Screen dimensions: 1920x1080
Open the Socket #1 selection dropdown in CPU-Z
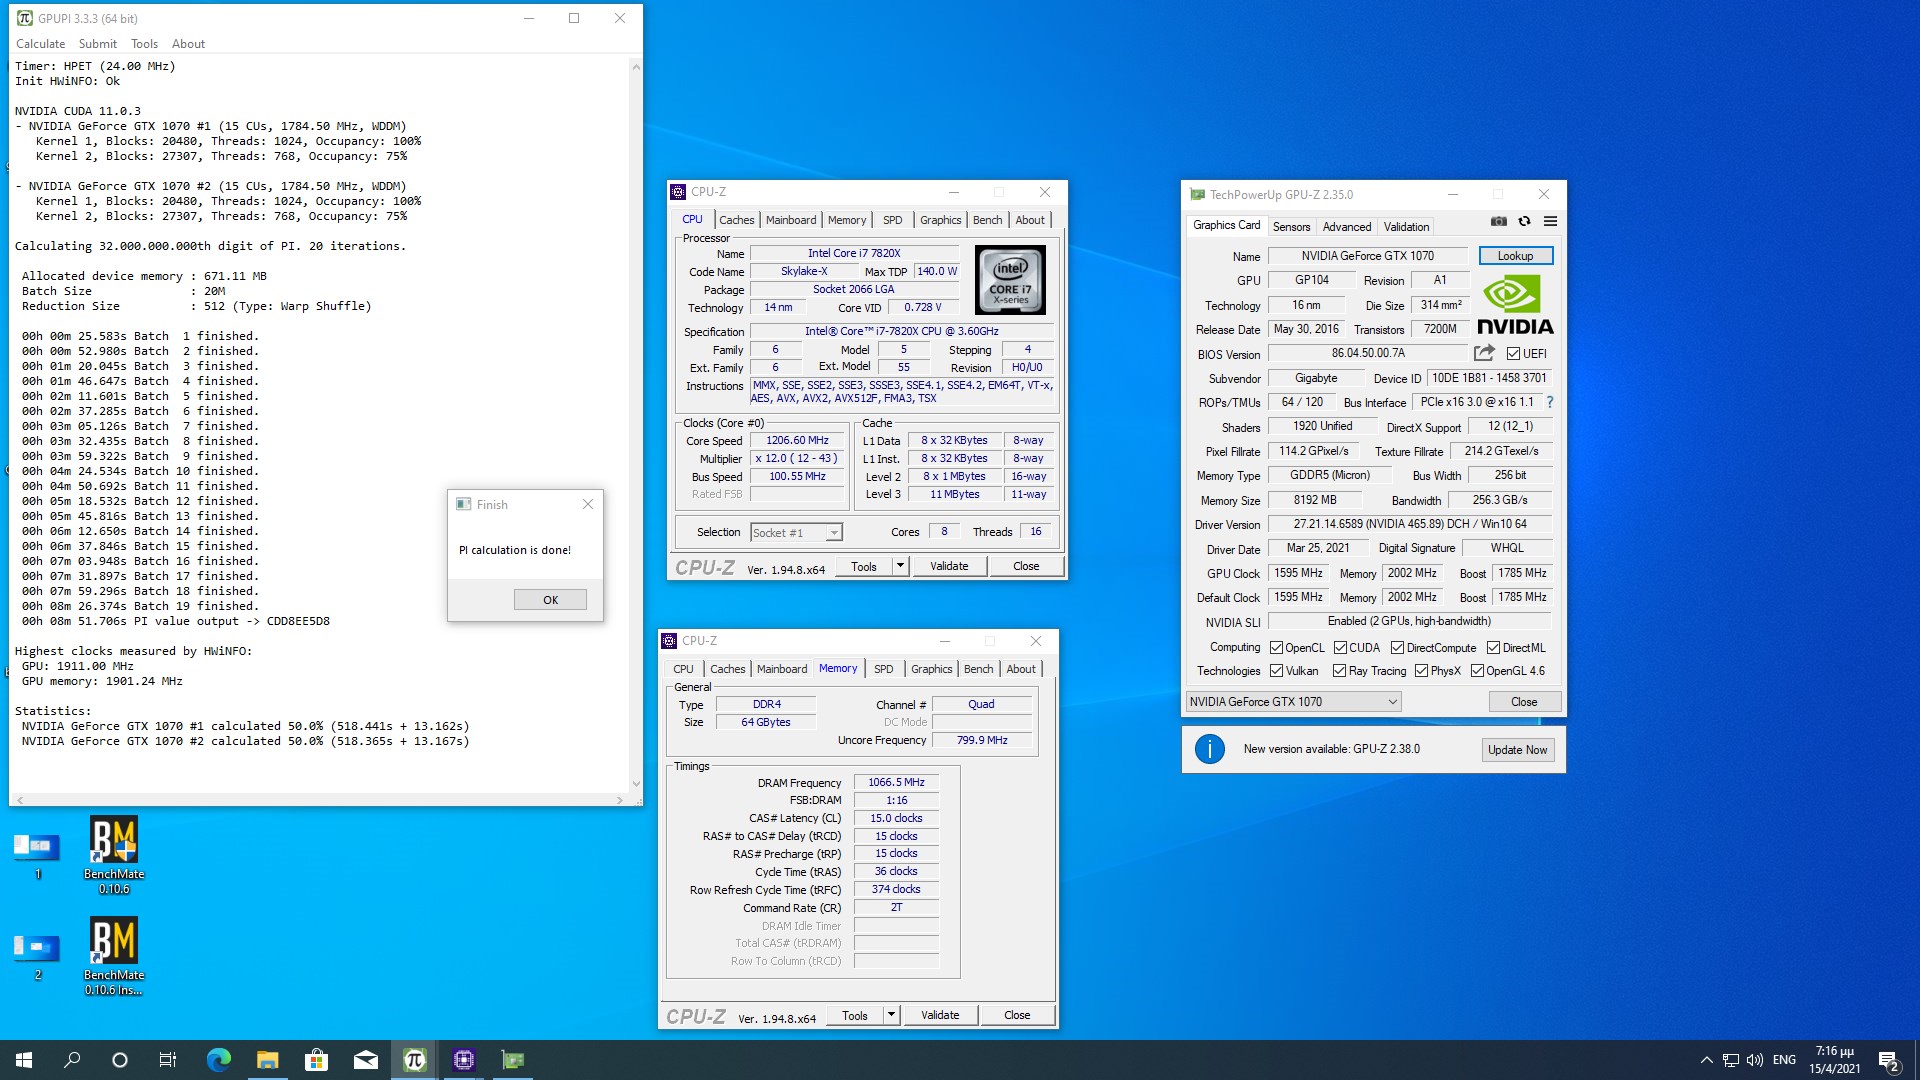pyautogui.click(x=796, y=533)
